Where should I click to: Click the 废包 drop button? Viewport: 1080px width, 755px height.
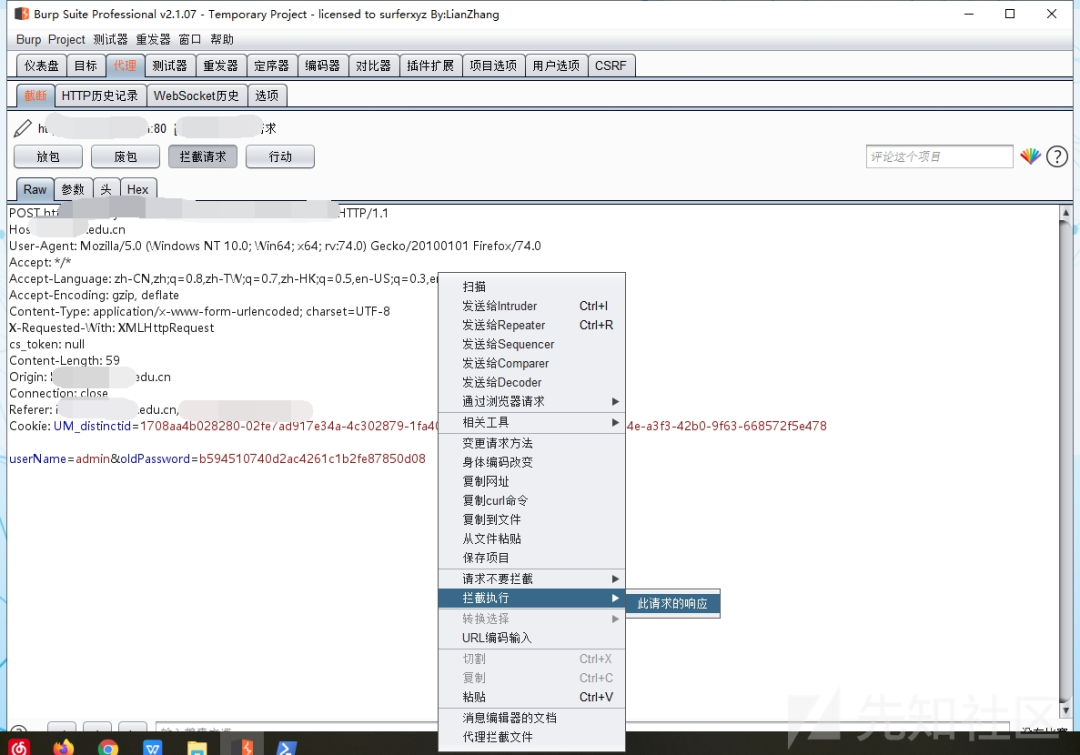125,156
